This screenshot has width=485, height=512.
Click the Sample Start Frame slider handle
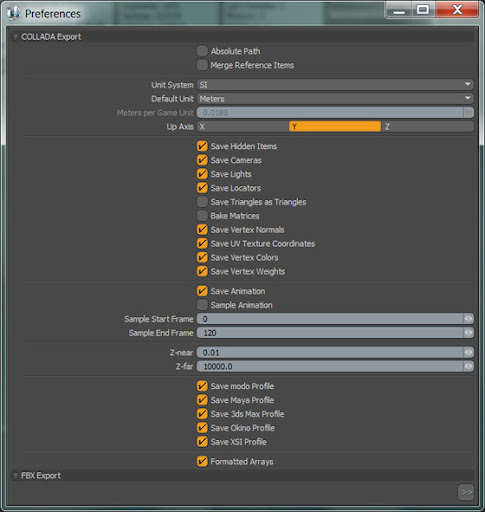[x=468, y=319]
